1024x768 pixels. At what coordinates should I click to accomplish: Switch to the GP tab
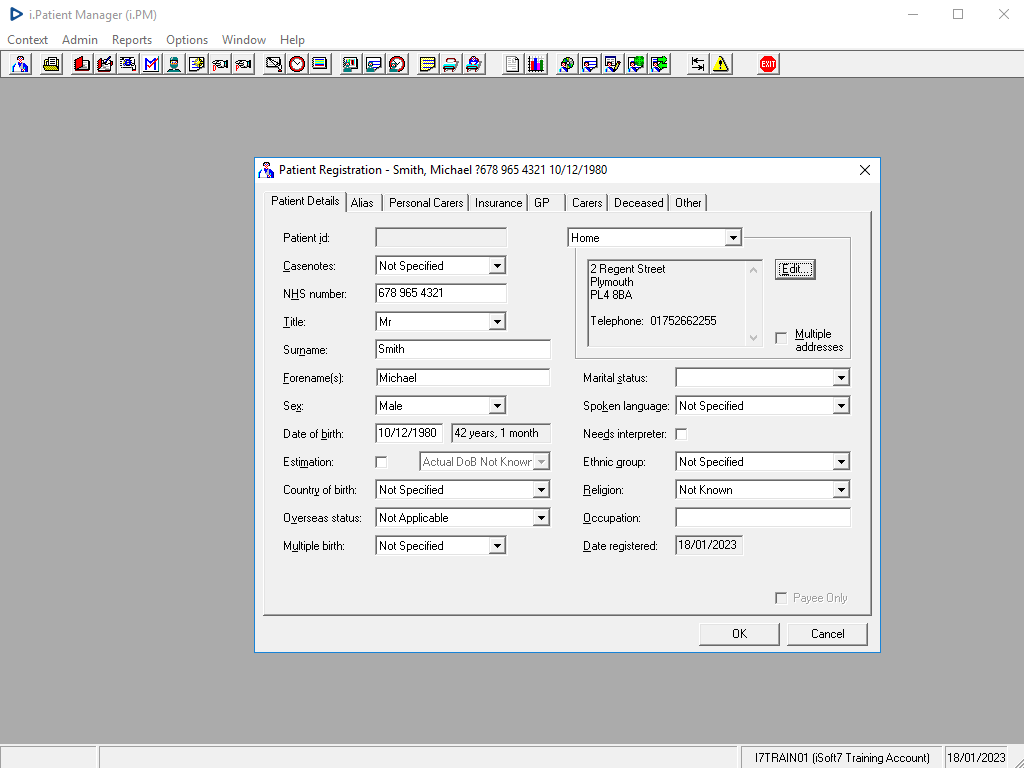(x=546, y=202)
